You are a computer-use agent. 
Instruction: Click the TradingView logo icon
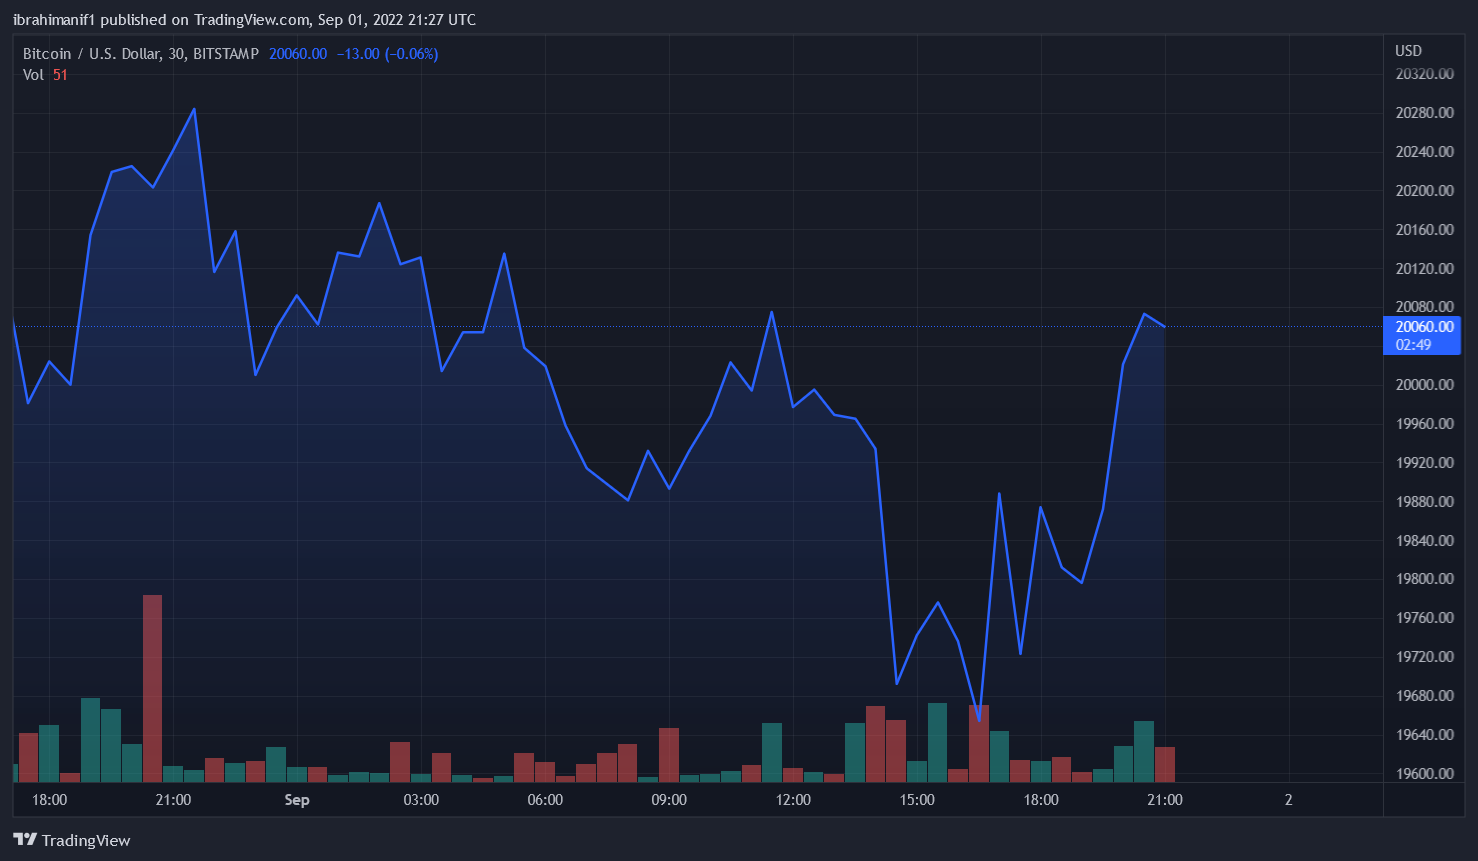(25, 840)
